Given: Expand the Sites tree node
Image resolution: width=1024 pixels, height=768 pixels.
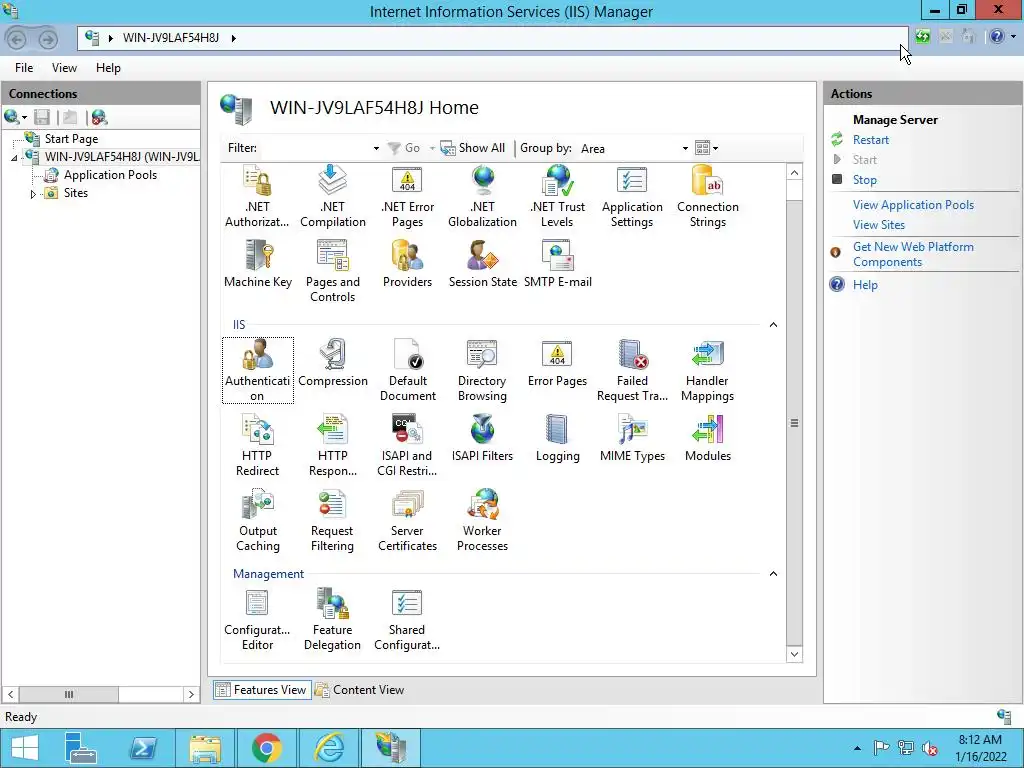Looking at the screenshot, I should [x=33, y=194].
